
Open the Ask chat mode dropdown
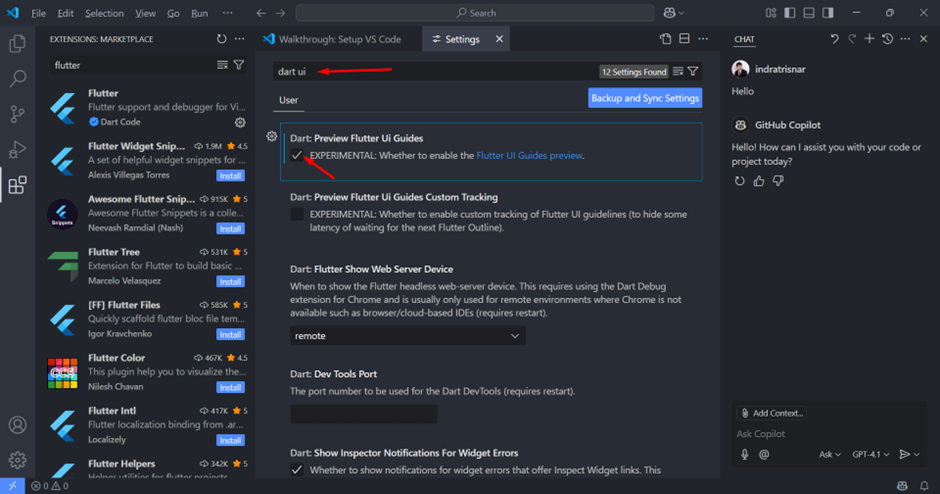click(x=830, y=454)
